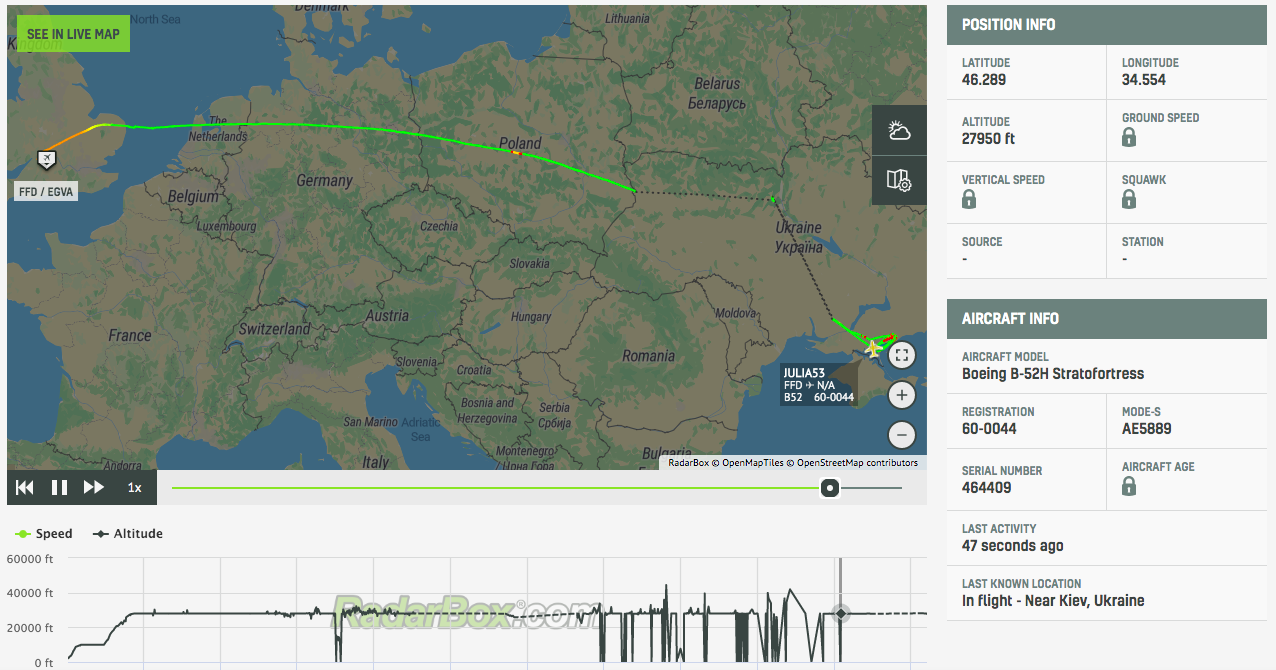Pause the flight playback
The image size is (1276, 670).
pos(59,488)
